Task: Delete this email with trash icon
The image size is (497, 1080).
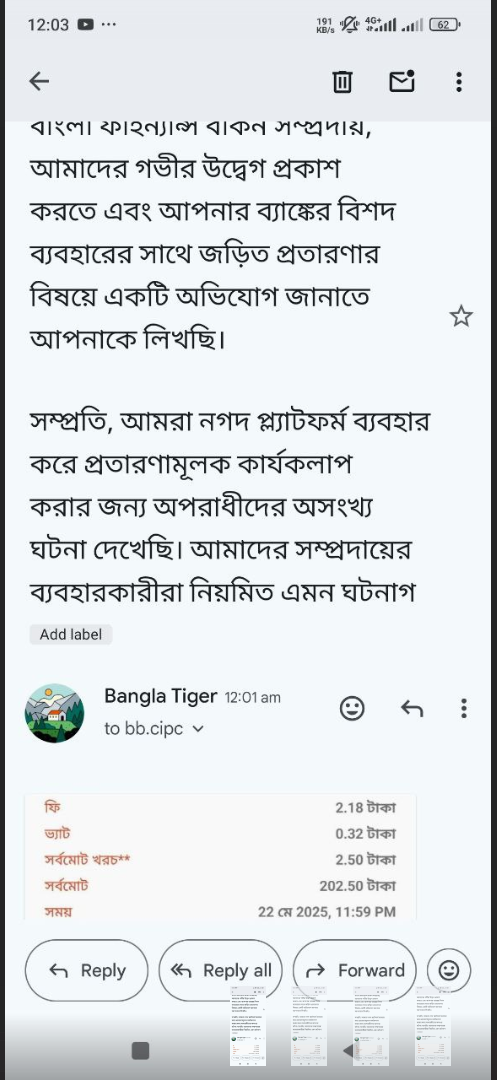Action: pos(341,82)
